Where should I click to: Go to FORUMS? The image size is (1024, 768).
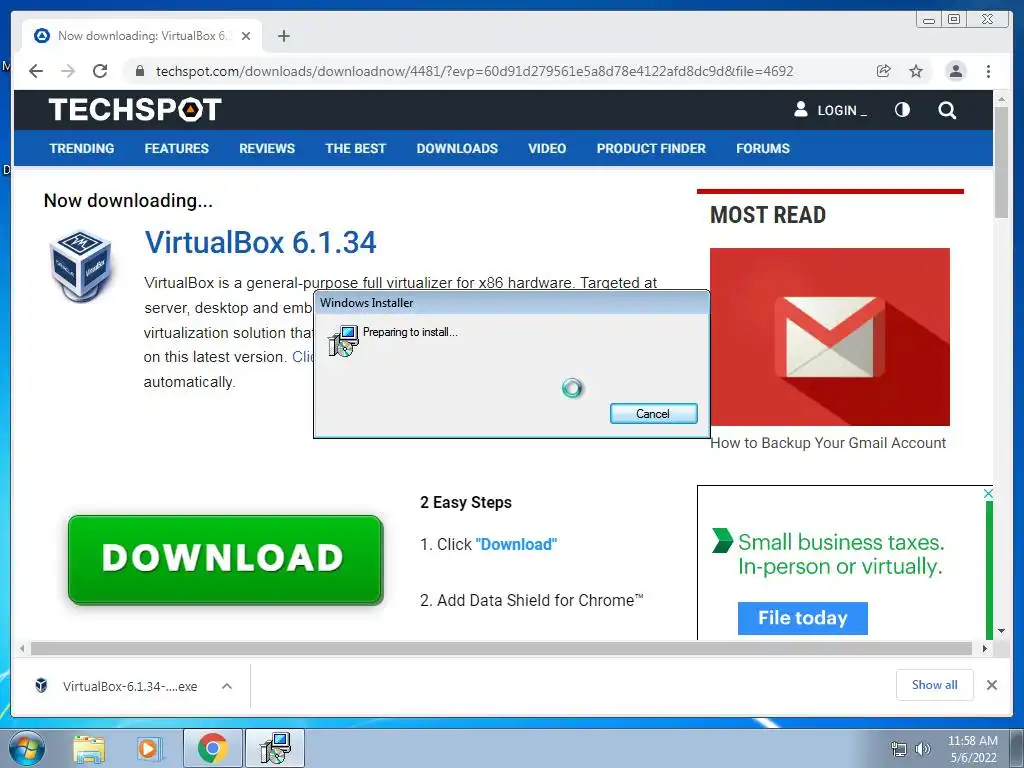pos(763,148)
